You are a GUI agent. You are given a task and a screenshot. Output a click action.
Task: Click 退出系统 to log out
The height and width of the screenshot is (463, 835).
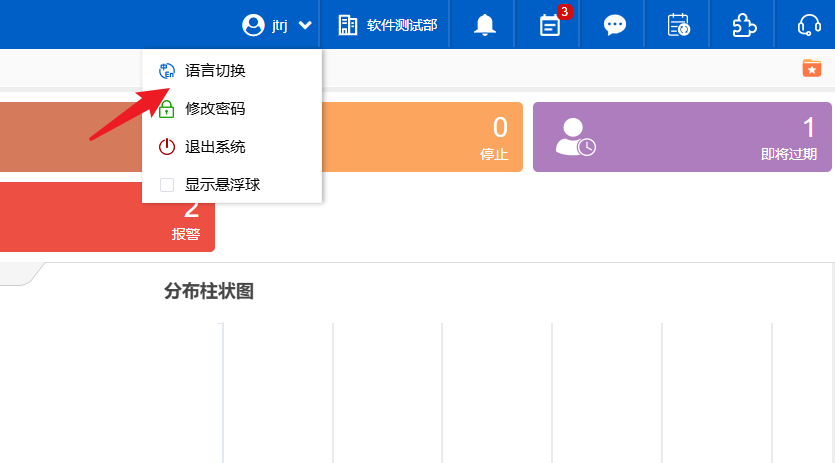point(215,147)
